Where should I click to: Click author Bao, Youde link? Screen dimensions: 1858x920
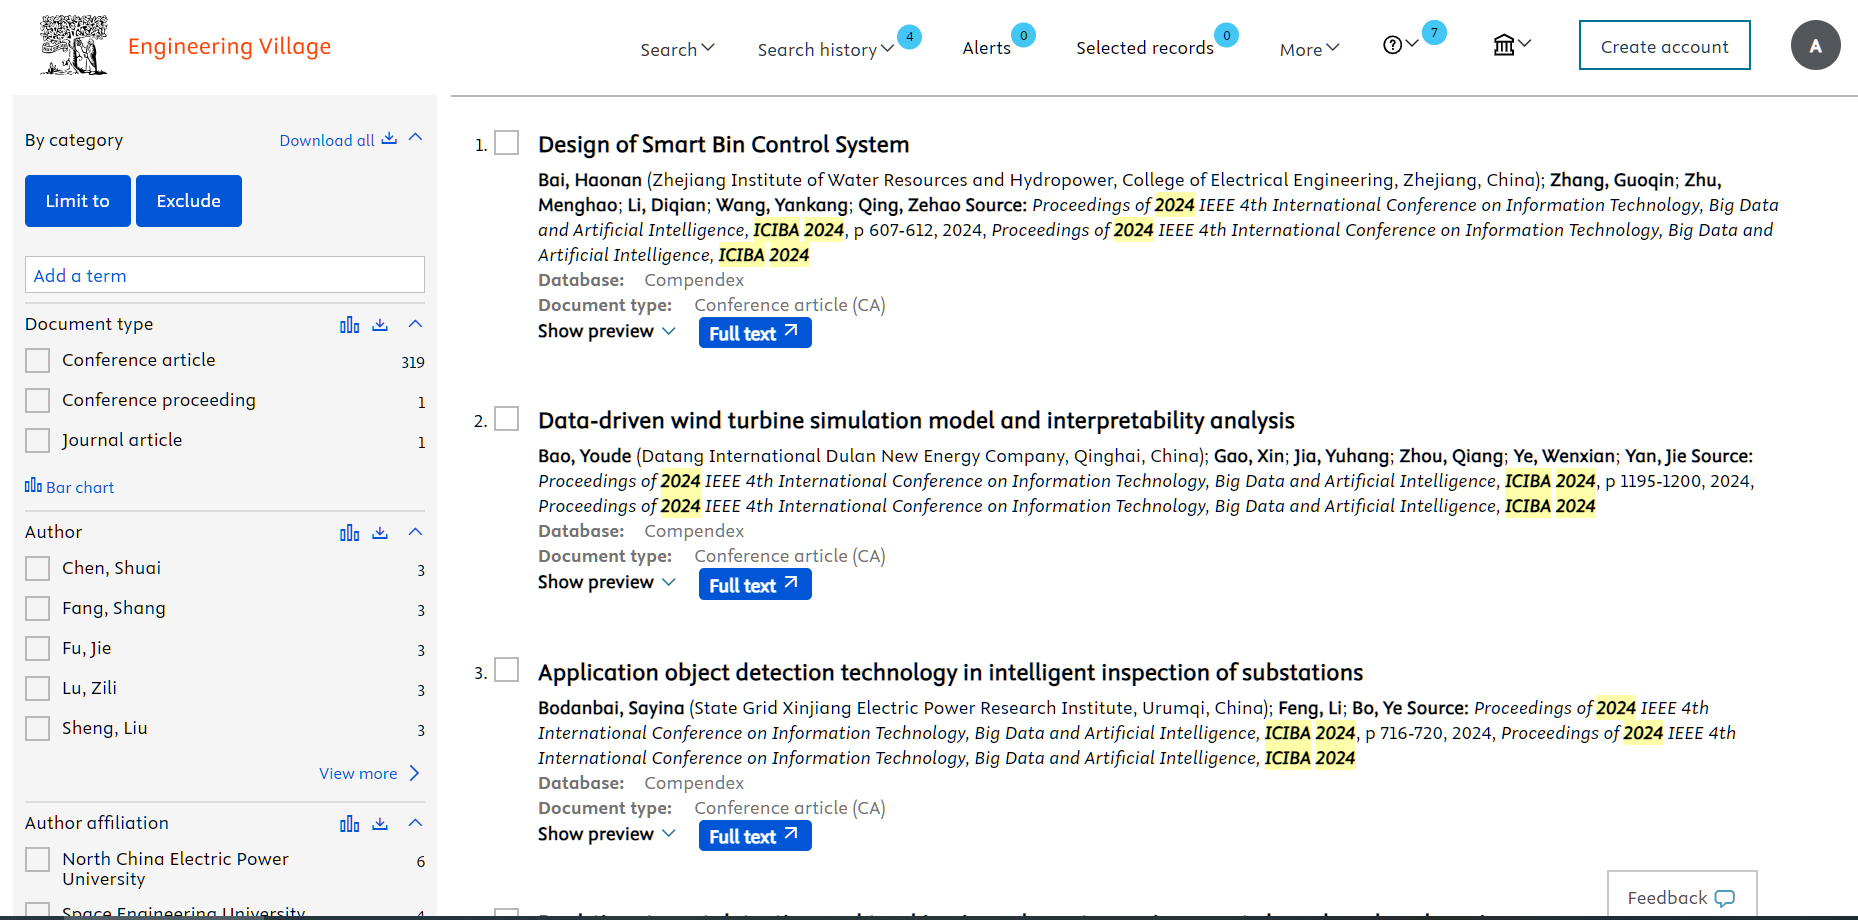pos(585,456)
